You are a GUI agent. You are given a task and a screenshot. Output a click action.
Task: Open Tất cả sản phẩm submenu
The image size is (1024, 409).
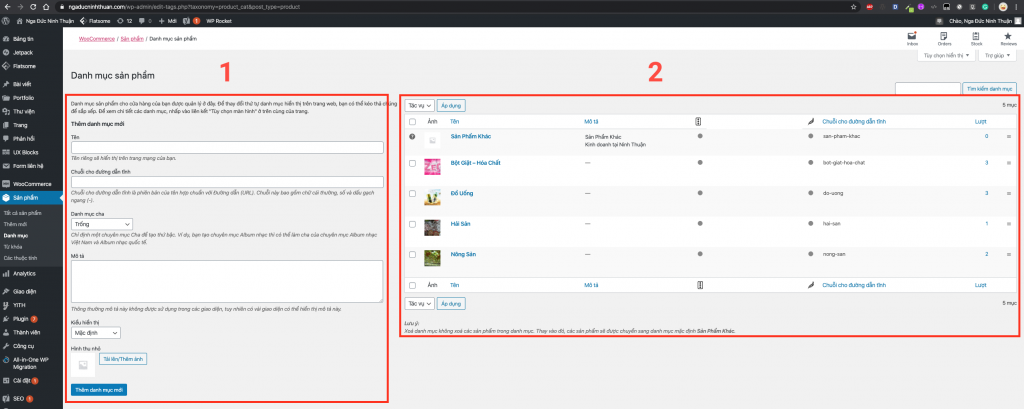click(x=22, y=213)
